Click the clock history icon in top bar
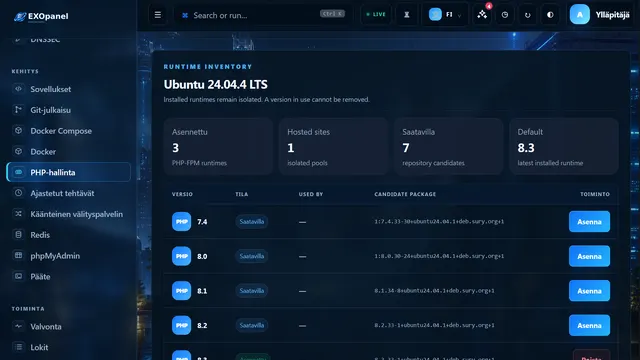 click(x=505, y=15)
